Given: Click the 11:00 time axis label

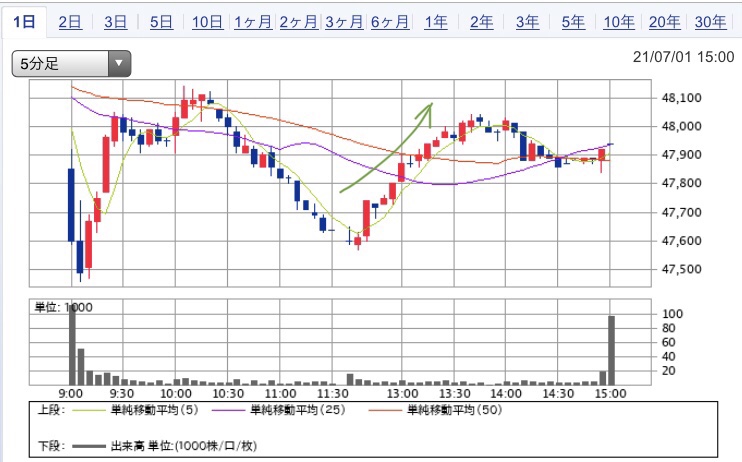Looking at the screenshot, I should click(280, 394).
